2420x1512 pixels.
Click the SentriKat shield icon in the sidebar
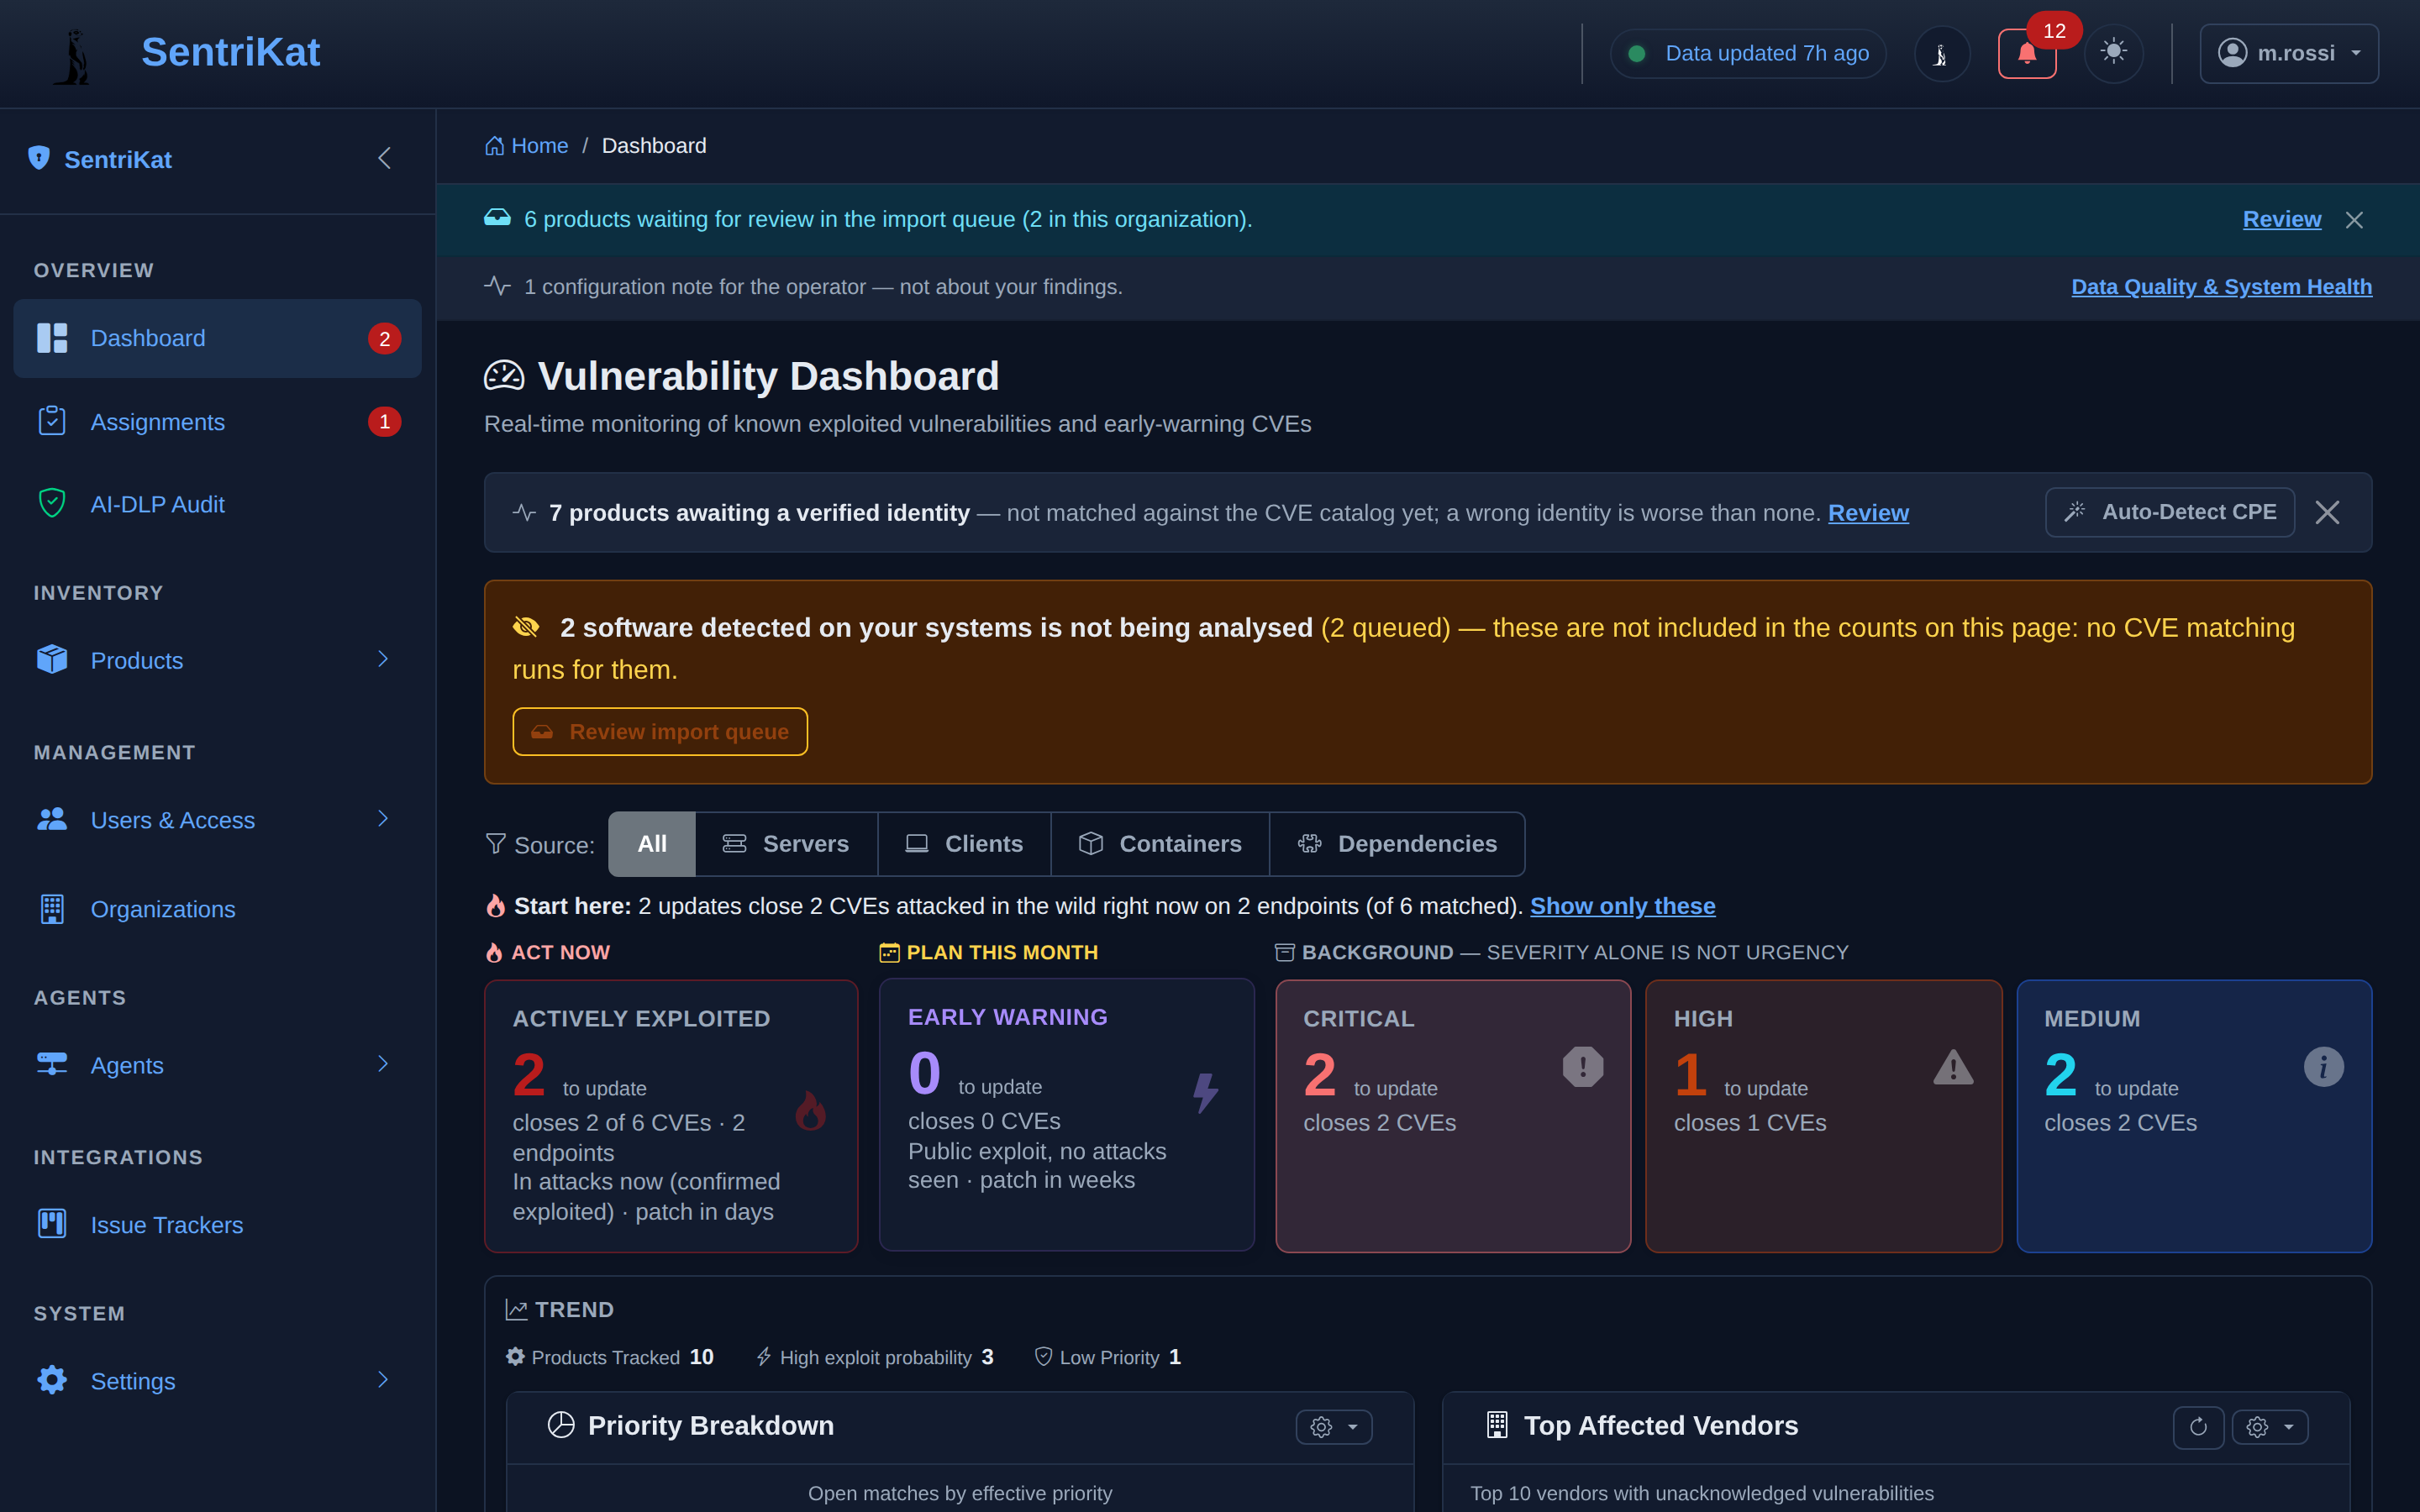pyautogui.click(x=39, y=158)
